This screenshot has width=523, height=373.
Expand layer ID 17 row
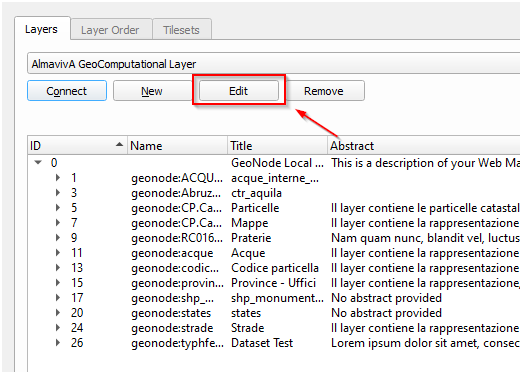pos(58,298)
